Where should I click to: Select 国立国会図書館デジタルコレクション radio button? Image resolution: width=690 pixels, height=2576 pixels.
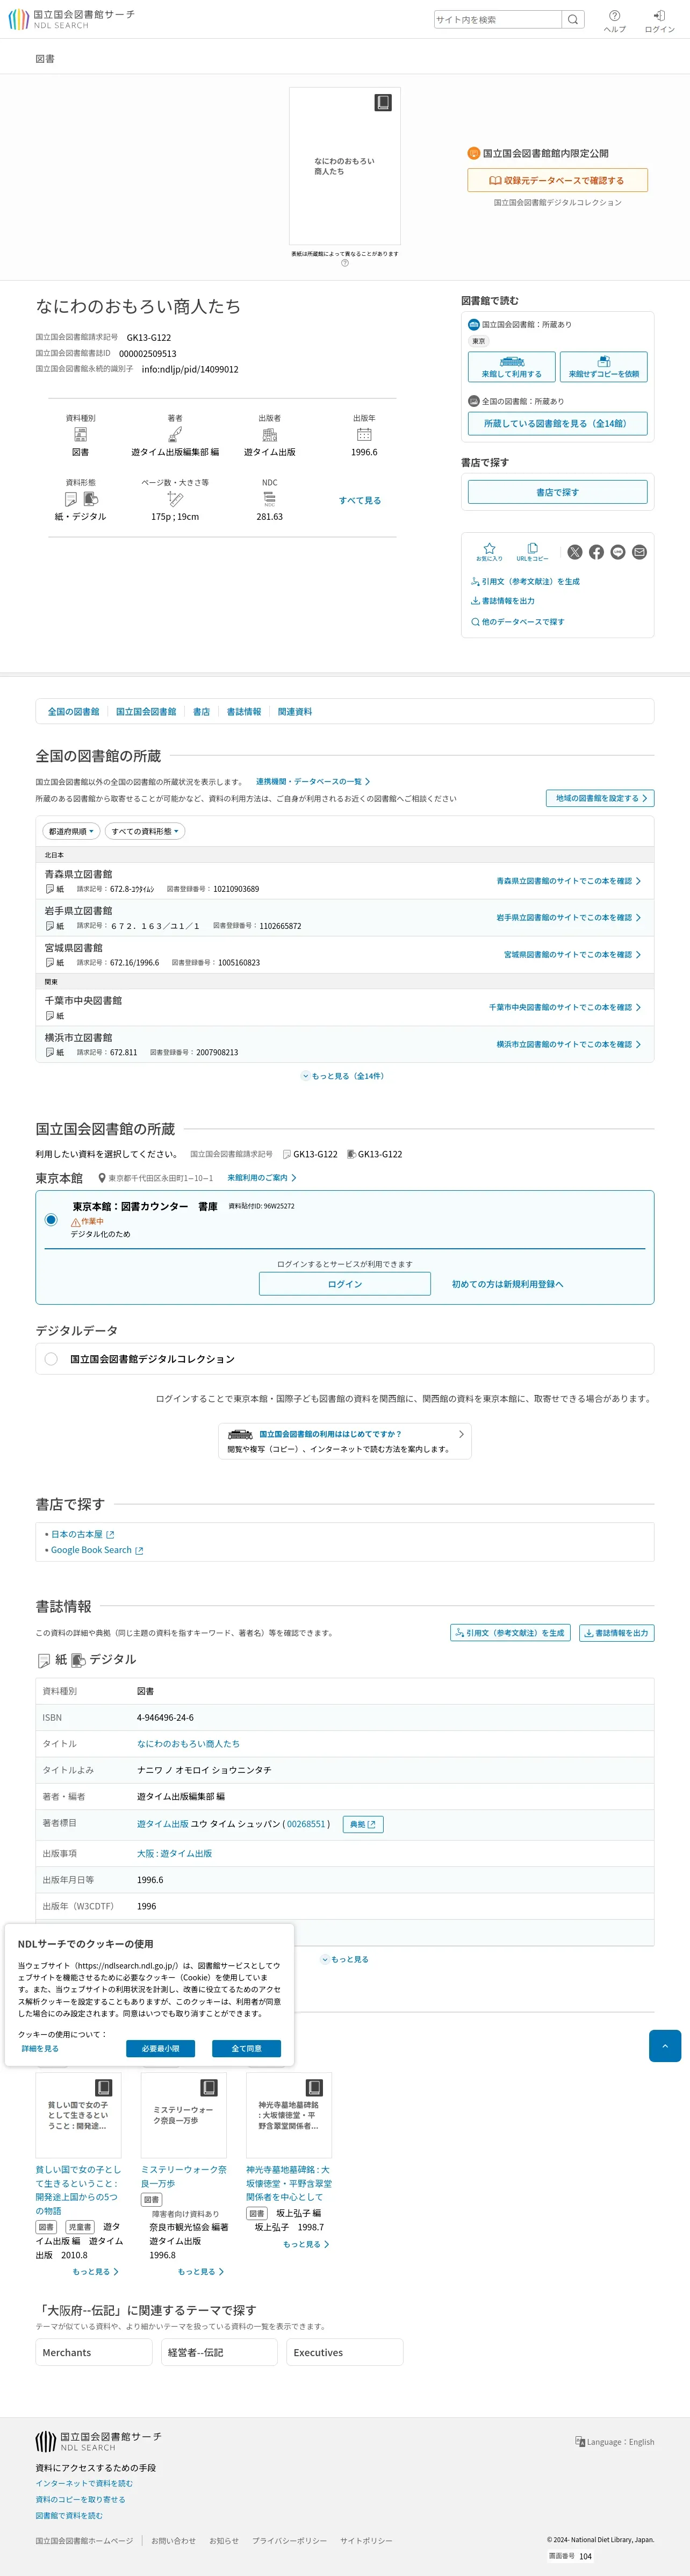[x=51, y=1358]
